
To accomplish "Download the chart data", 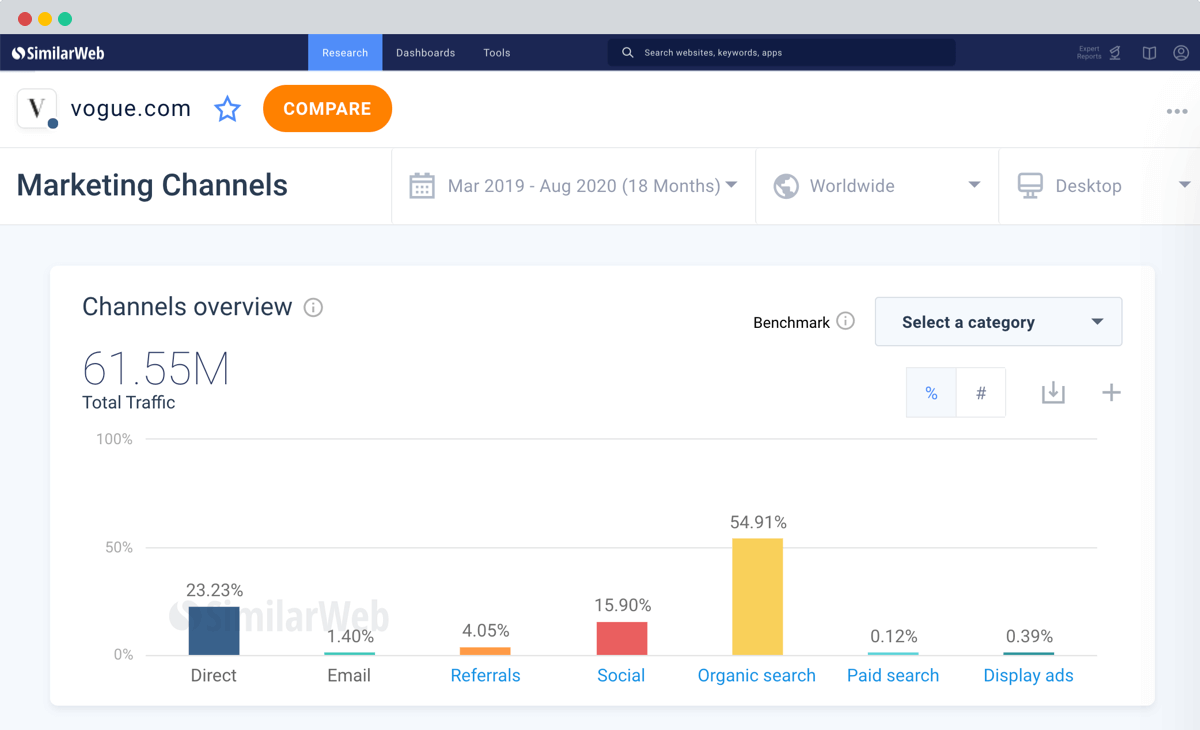I will 1053,393.
